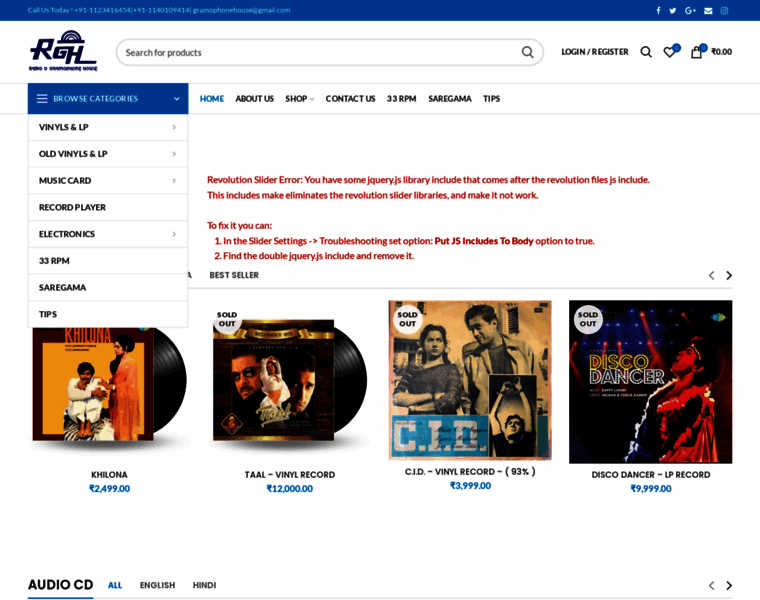The image size is (760, 600).
Task: Click into the Search for products field
Action: tap(320, 52)
